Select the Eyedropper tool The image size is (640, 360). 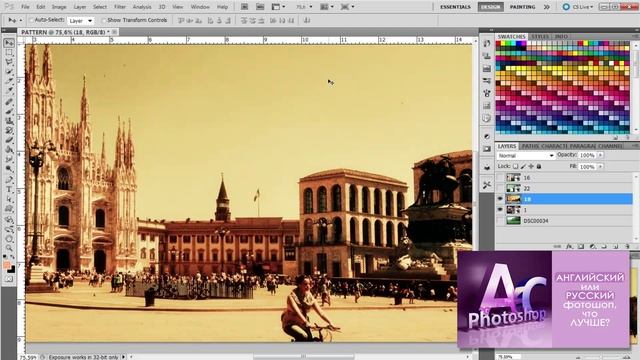[x=9, y=91]
